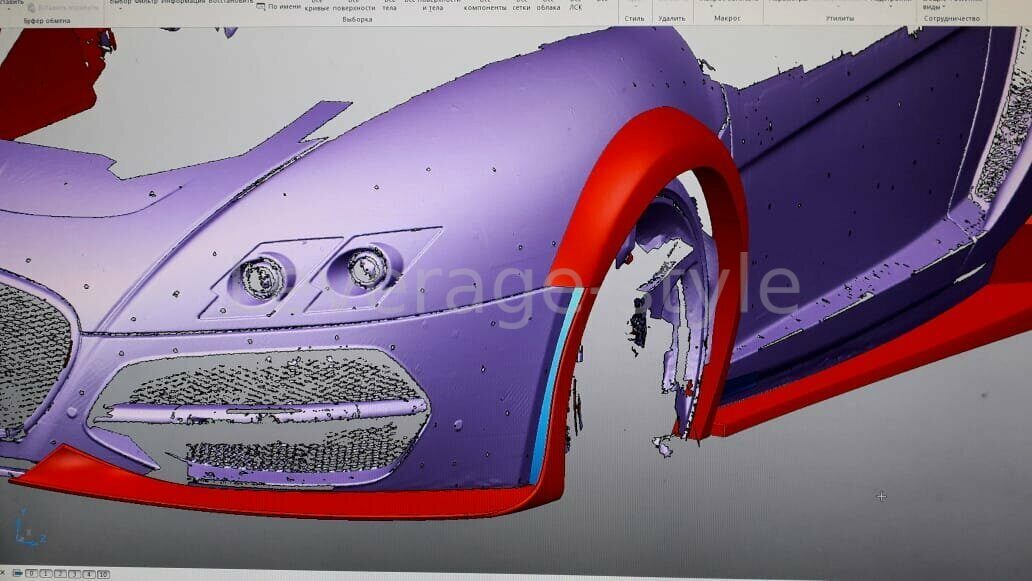The width and height of the screenshot is (1032, 581).
Task: Toggle level 1 in status bar
Action: 46,574
